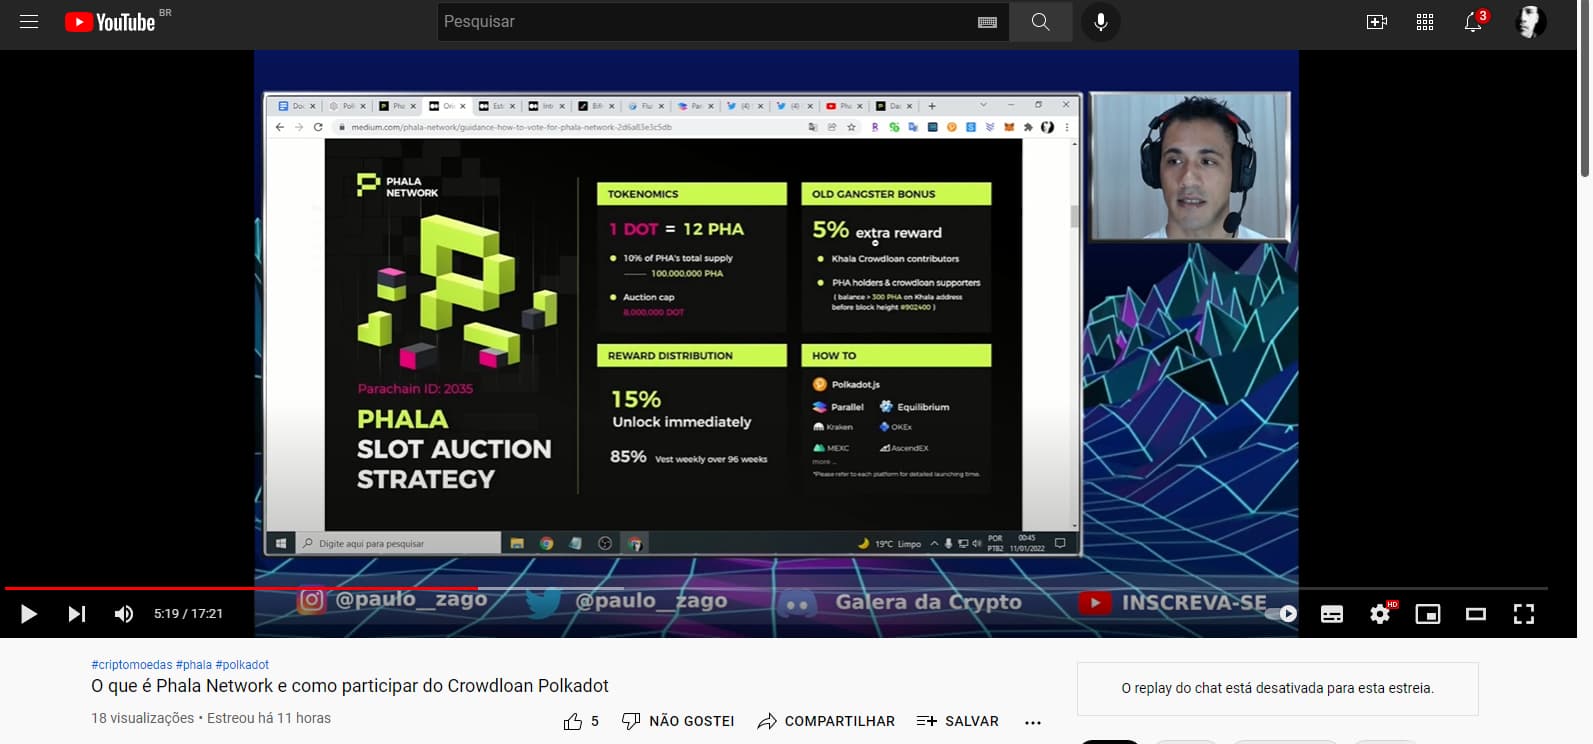Viewport: 1593px width, 744px height.
Task: Toggle subtitles/closed captions
Action: click(1332, 614)
